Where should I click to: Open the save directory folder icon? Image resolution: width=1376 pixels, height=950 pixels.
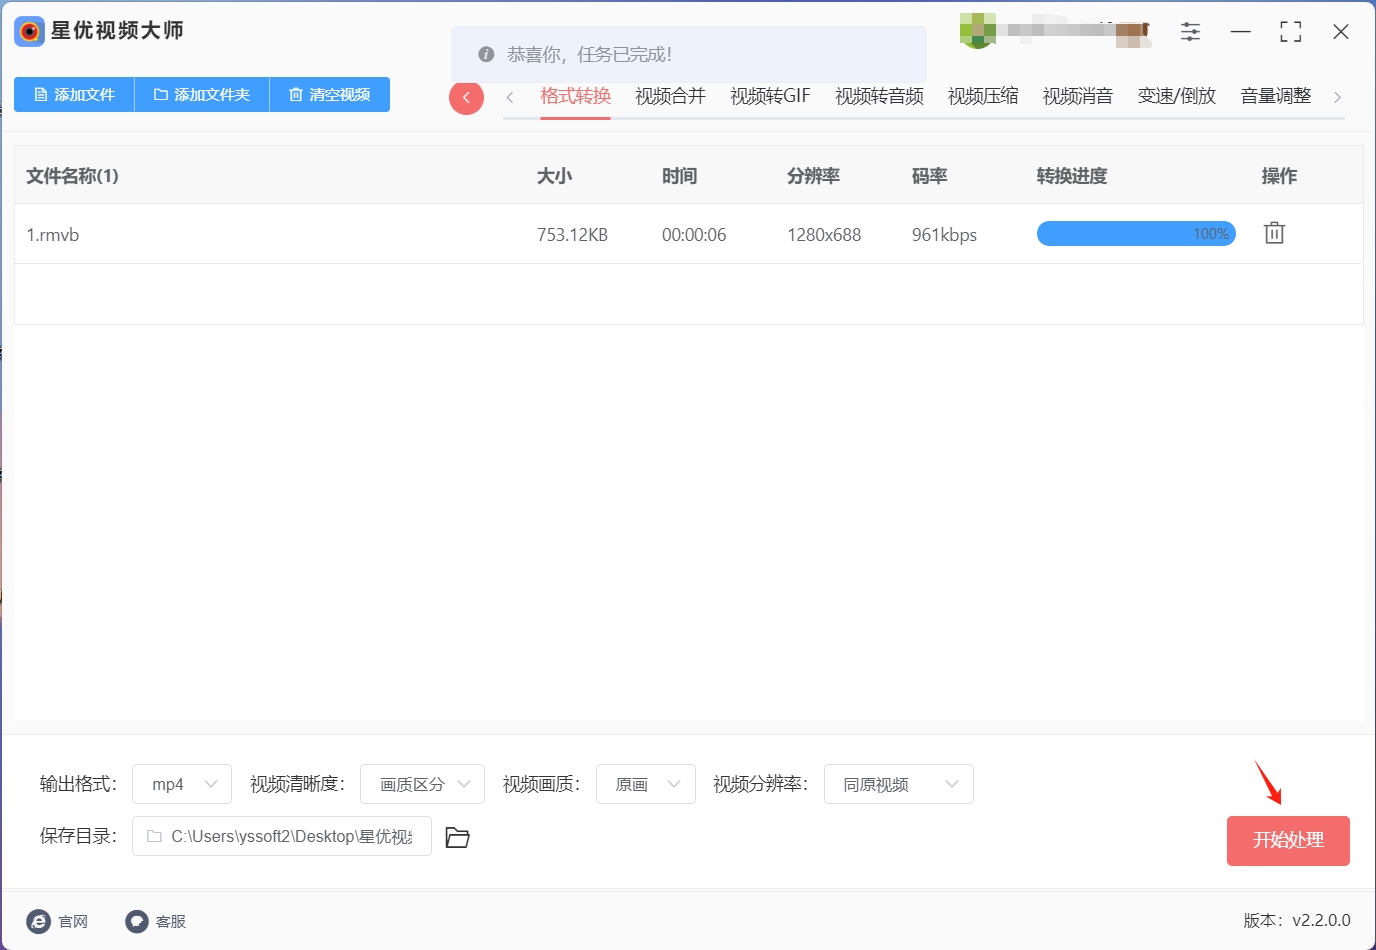[457, 837]
